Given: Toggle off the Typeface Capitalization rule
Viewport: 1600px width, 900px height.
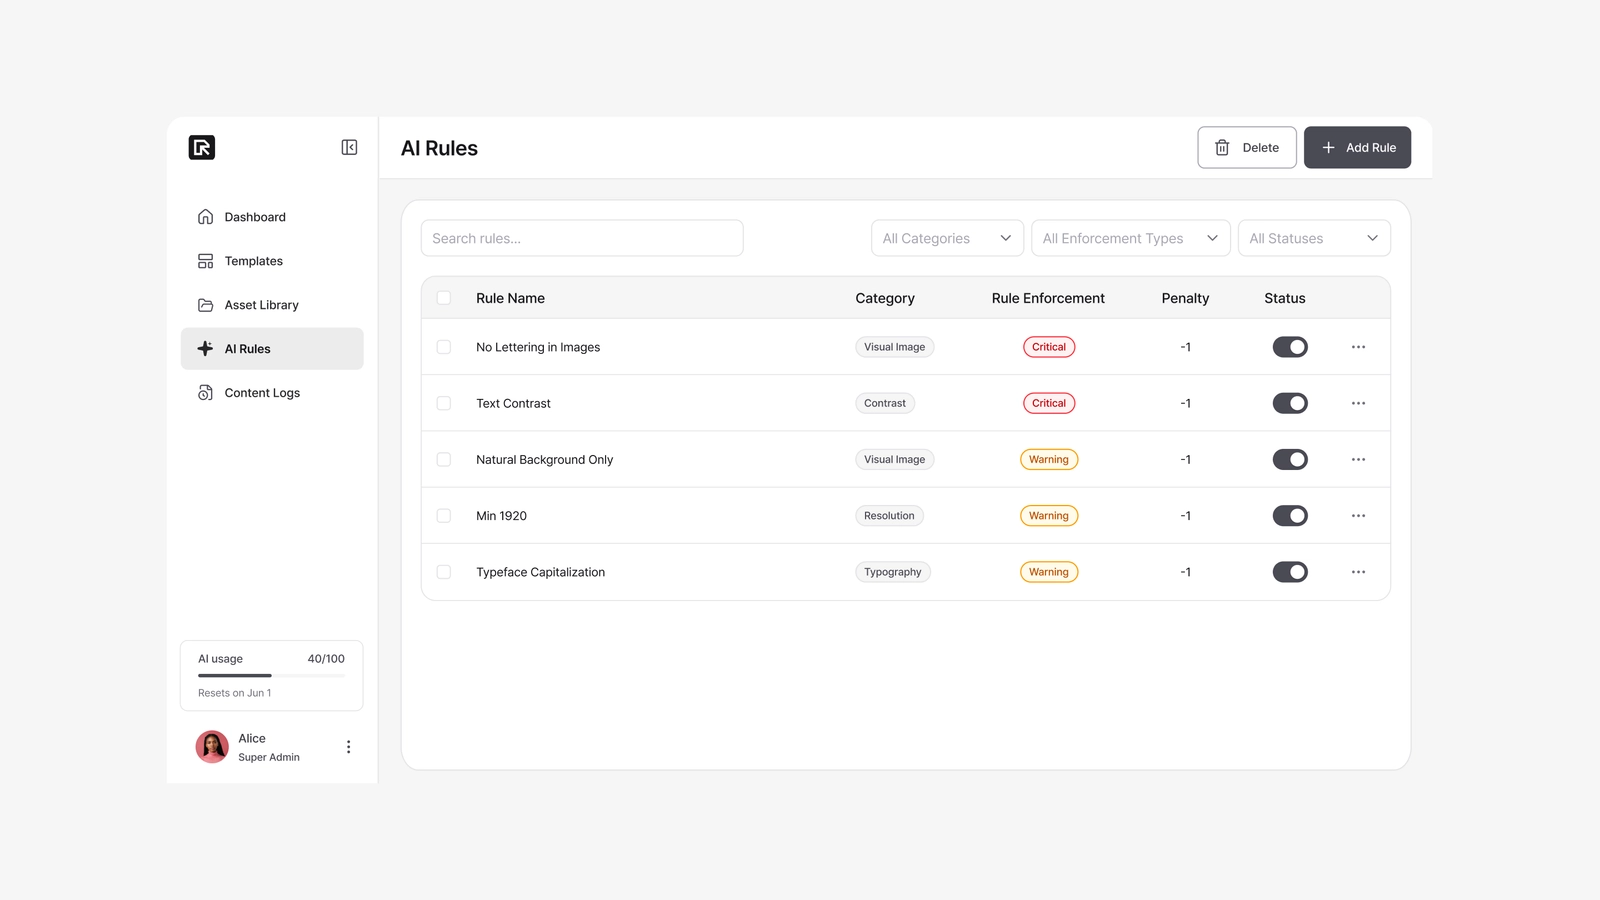Looking at the screenshot, I should coord(1290,572).
